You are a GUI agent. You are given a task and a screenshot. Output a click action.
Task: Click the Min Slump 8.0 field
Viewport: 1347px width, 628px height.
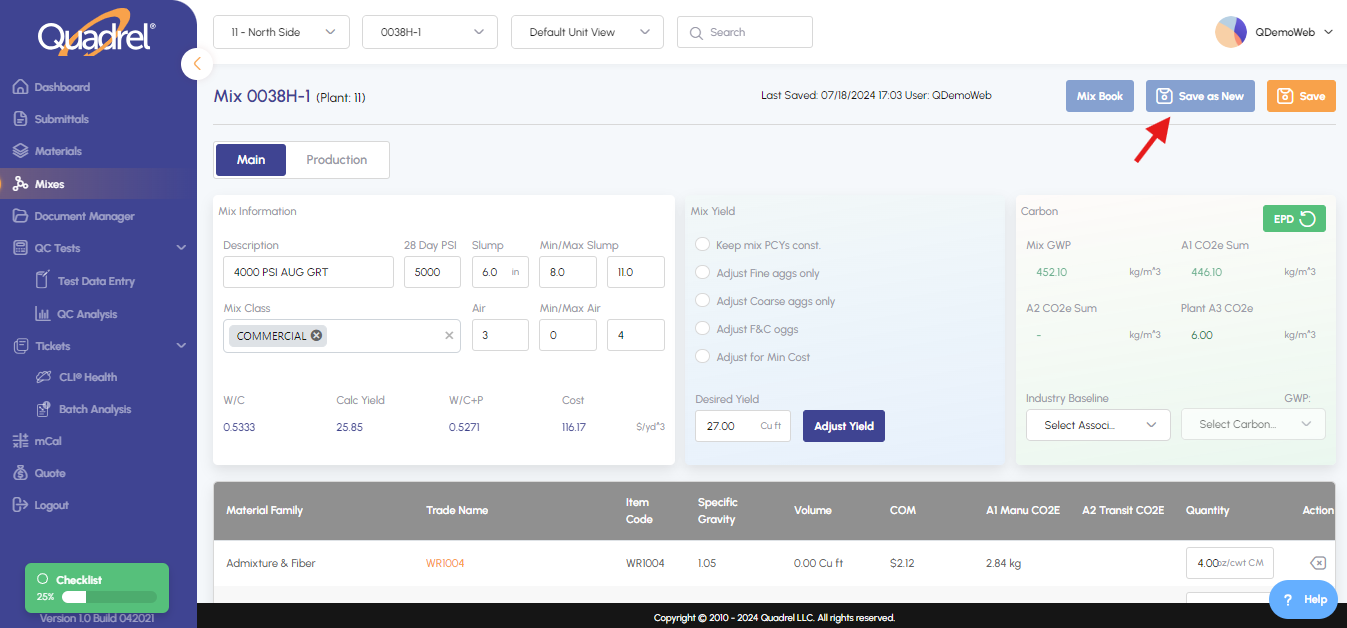point(568,272)
